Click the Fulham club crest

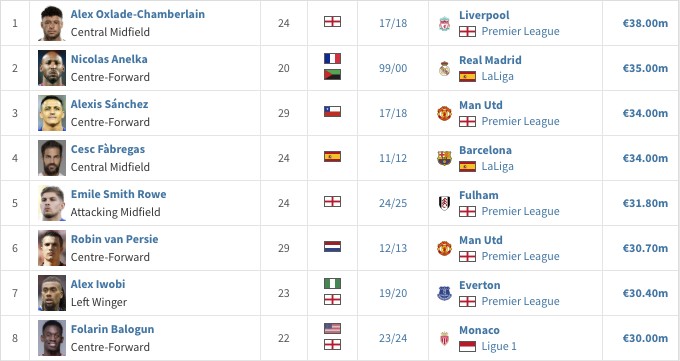click(444, 203)
